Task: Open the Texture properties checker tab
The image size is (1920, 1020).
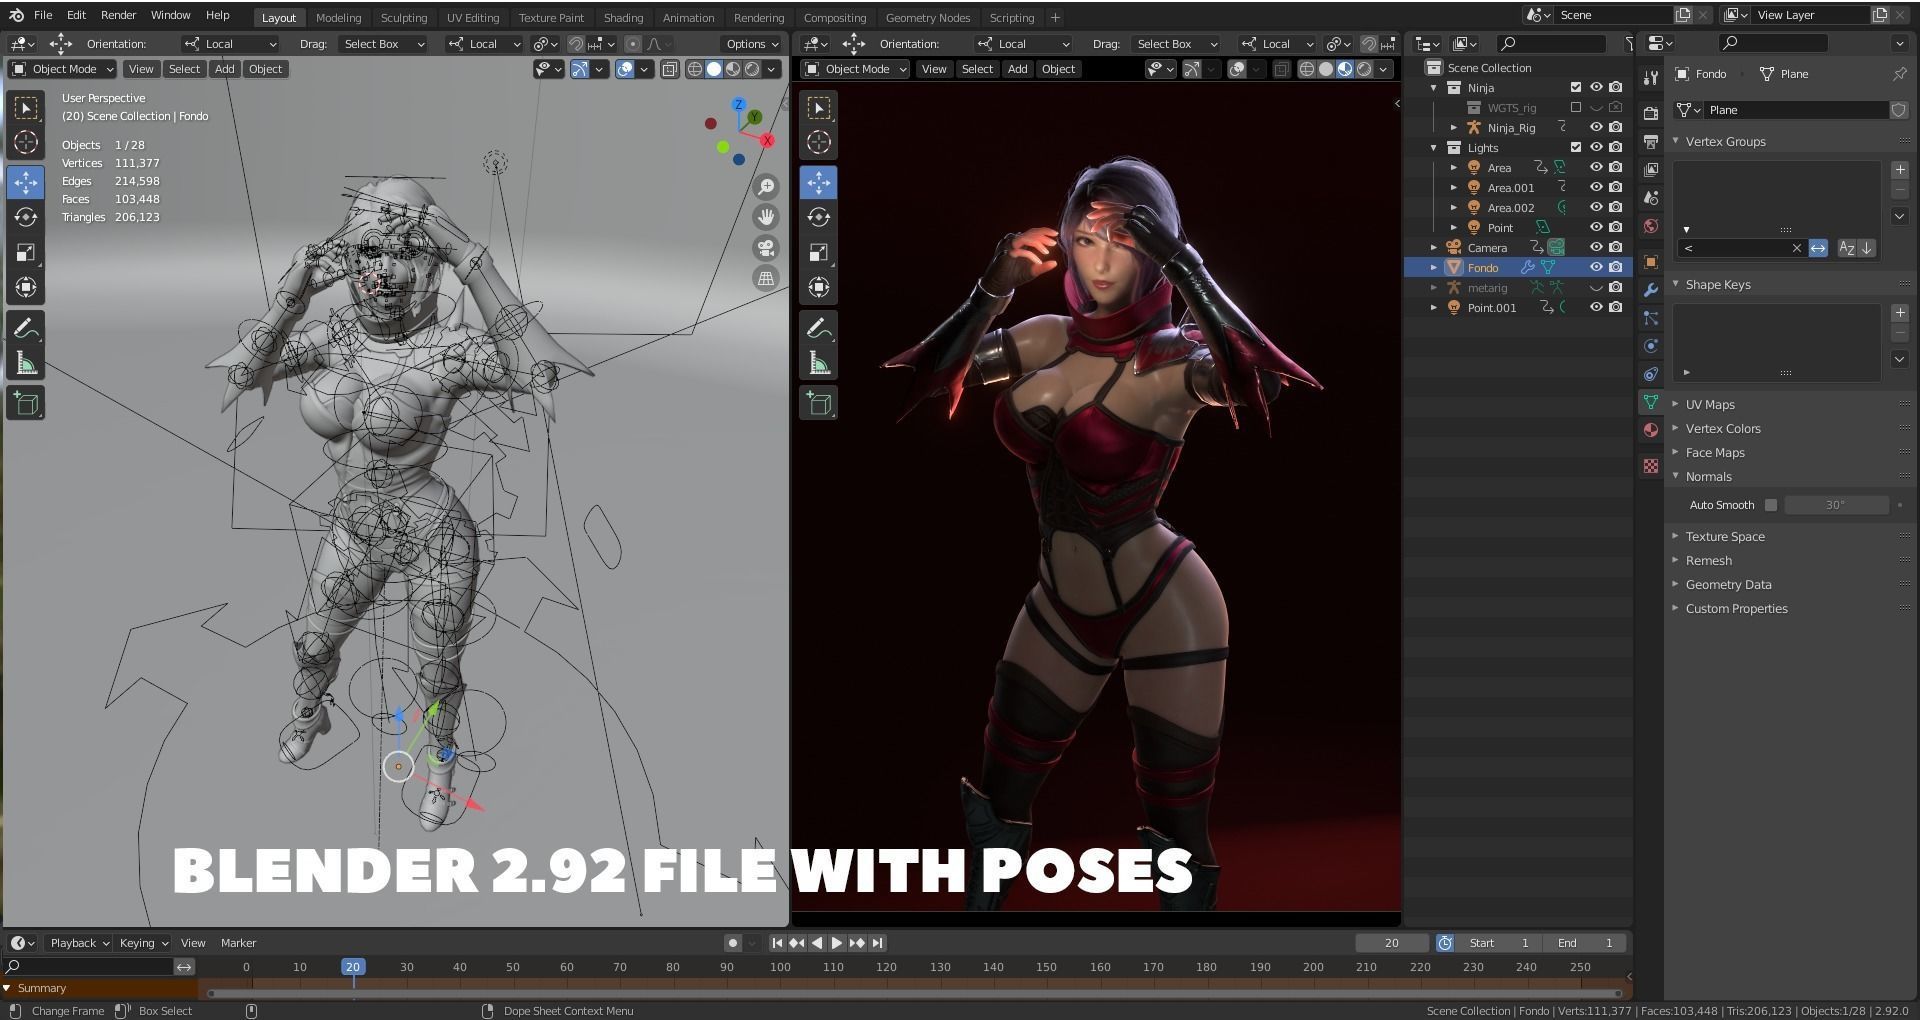Action: pos(1651,466)
